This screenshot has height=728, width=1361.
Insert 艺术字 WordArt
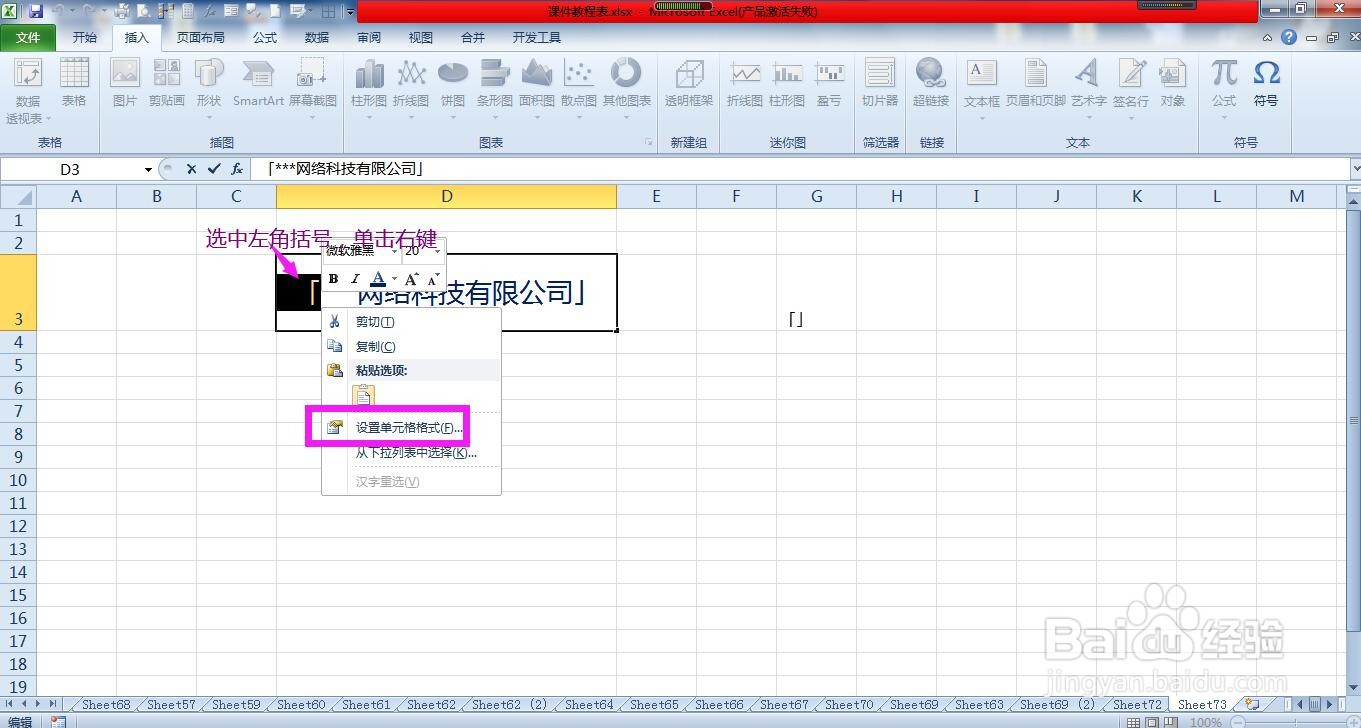point(1086,85)
